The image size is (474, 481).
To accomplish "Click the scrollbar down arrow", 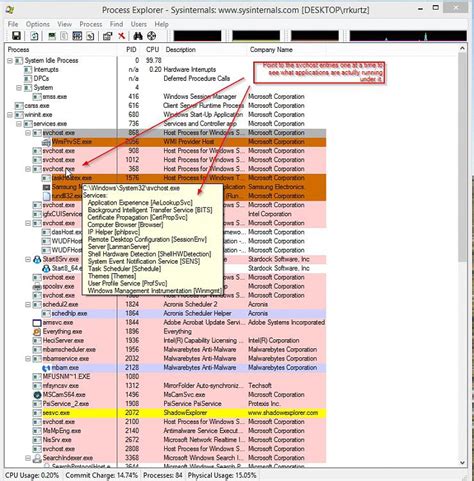I will pos(462,462).
